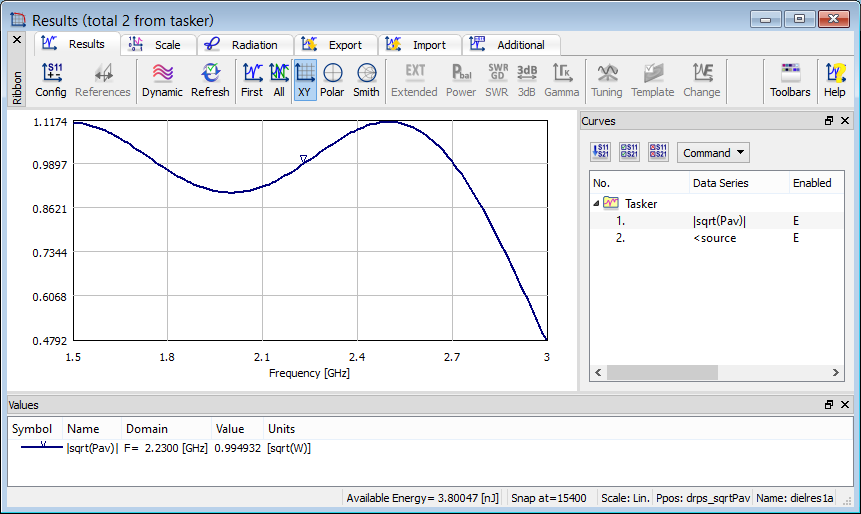Open the Toolbars options
This screenshot has height=514, width=861.
pos(790,80)
